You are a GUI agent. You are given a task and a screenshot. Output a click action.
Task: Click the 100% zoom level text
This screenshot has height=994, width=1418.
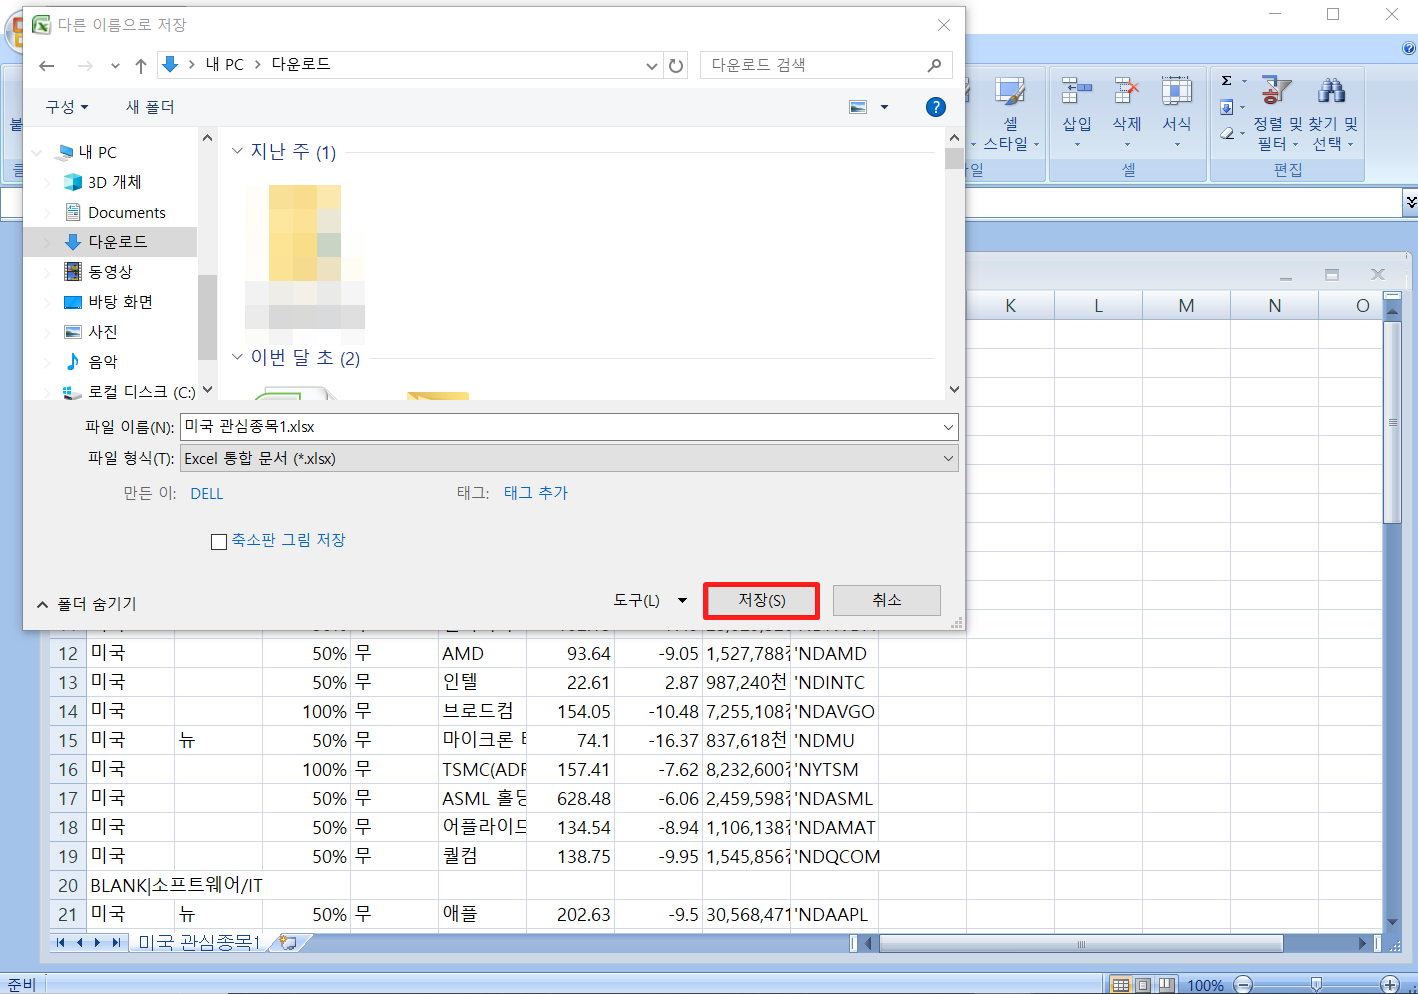[x=1205, y=985]
